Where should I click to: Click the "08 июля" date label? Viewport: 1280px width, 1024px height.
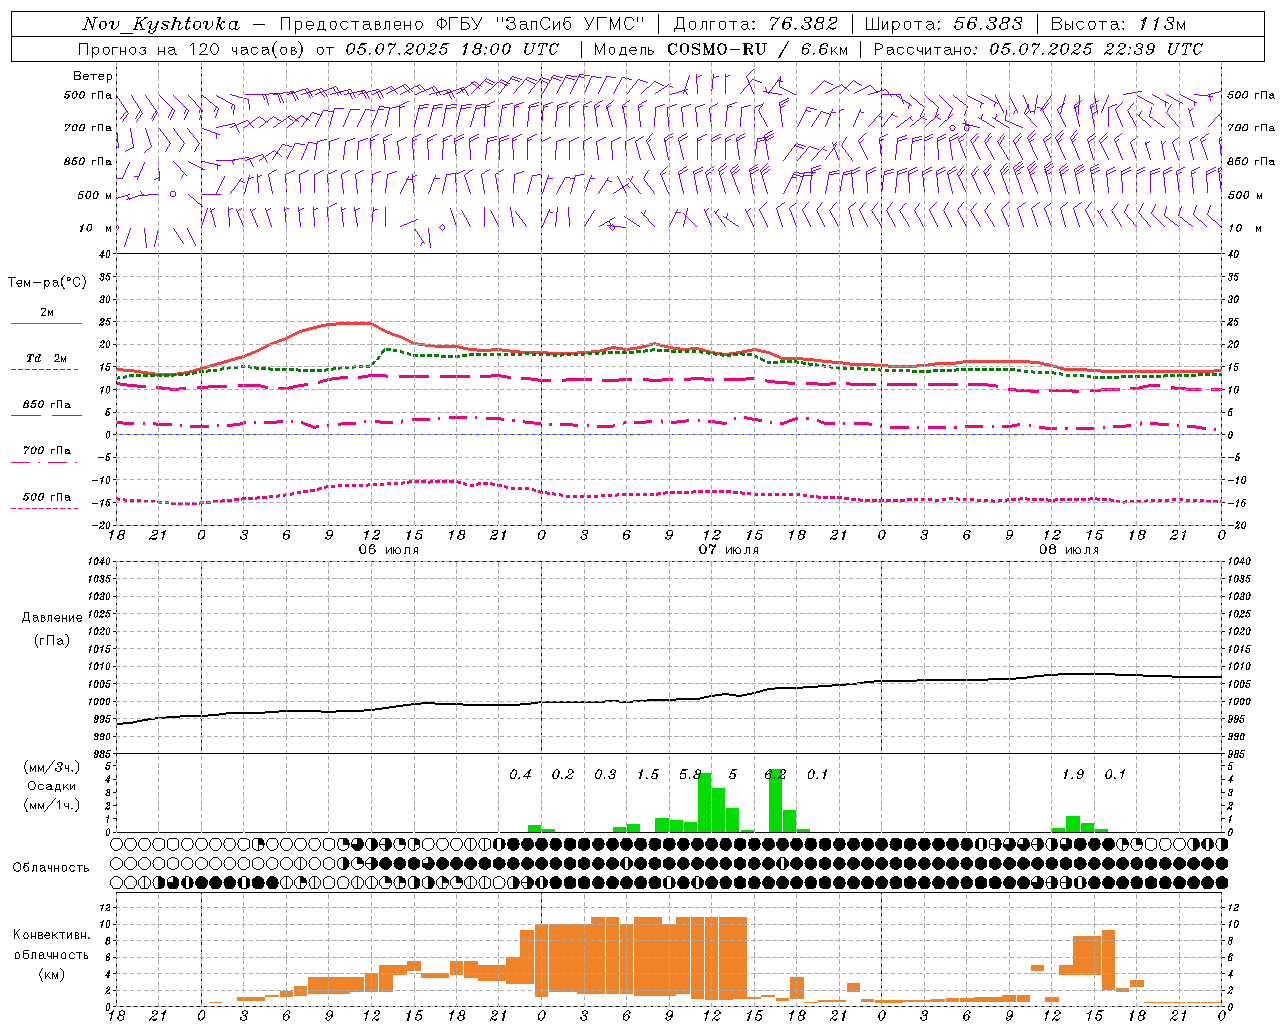coord(1068,550)
